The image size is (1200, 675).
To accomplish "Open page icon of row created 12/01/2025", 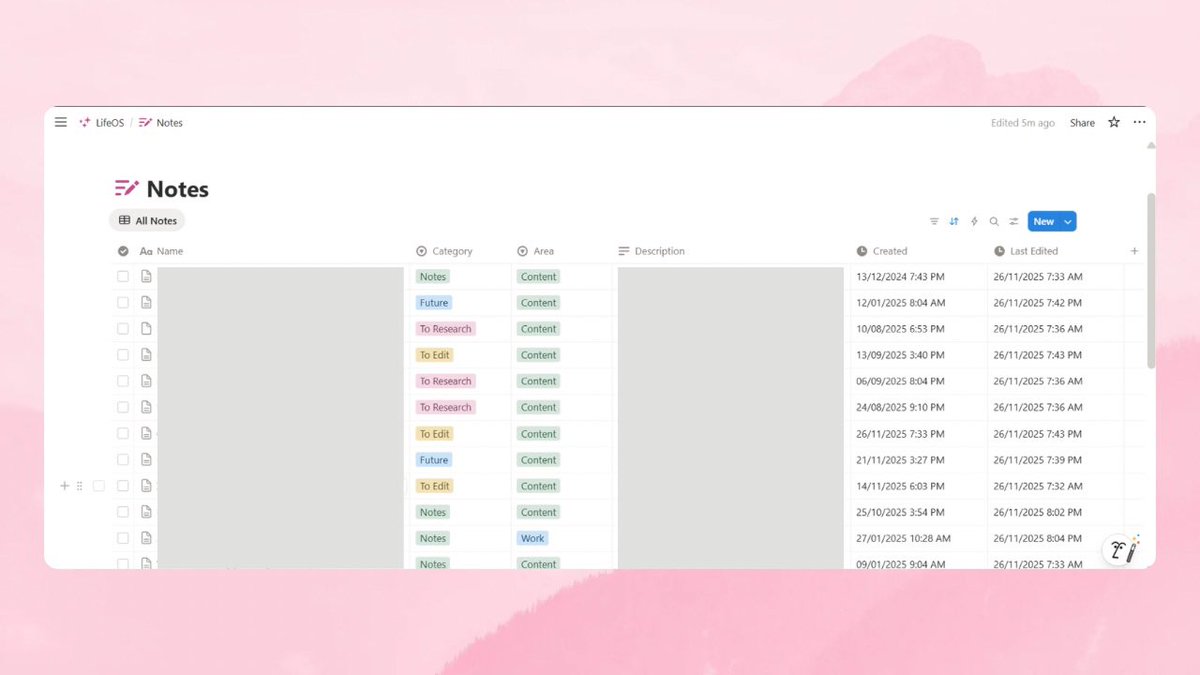I will 146,302.
